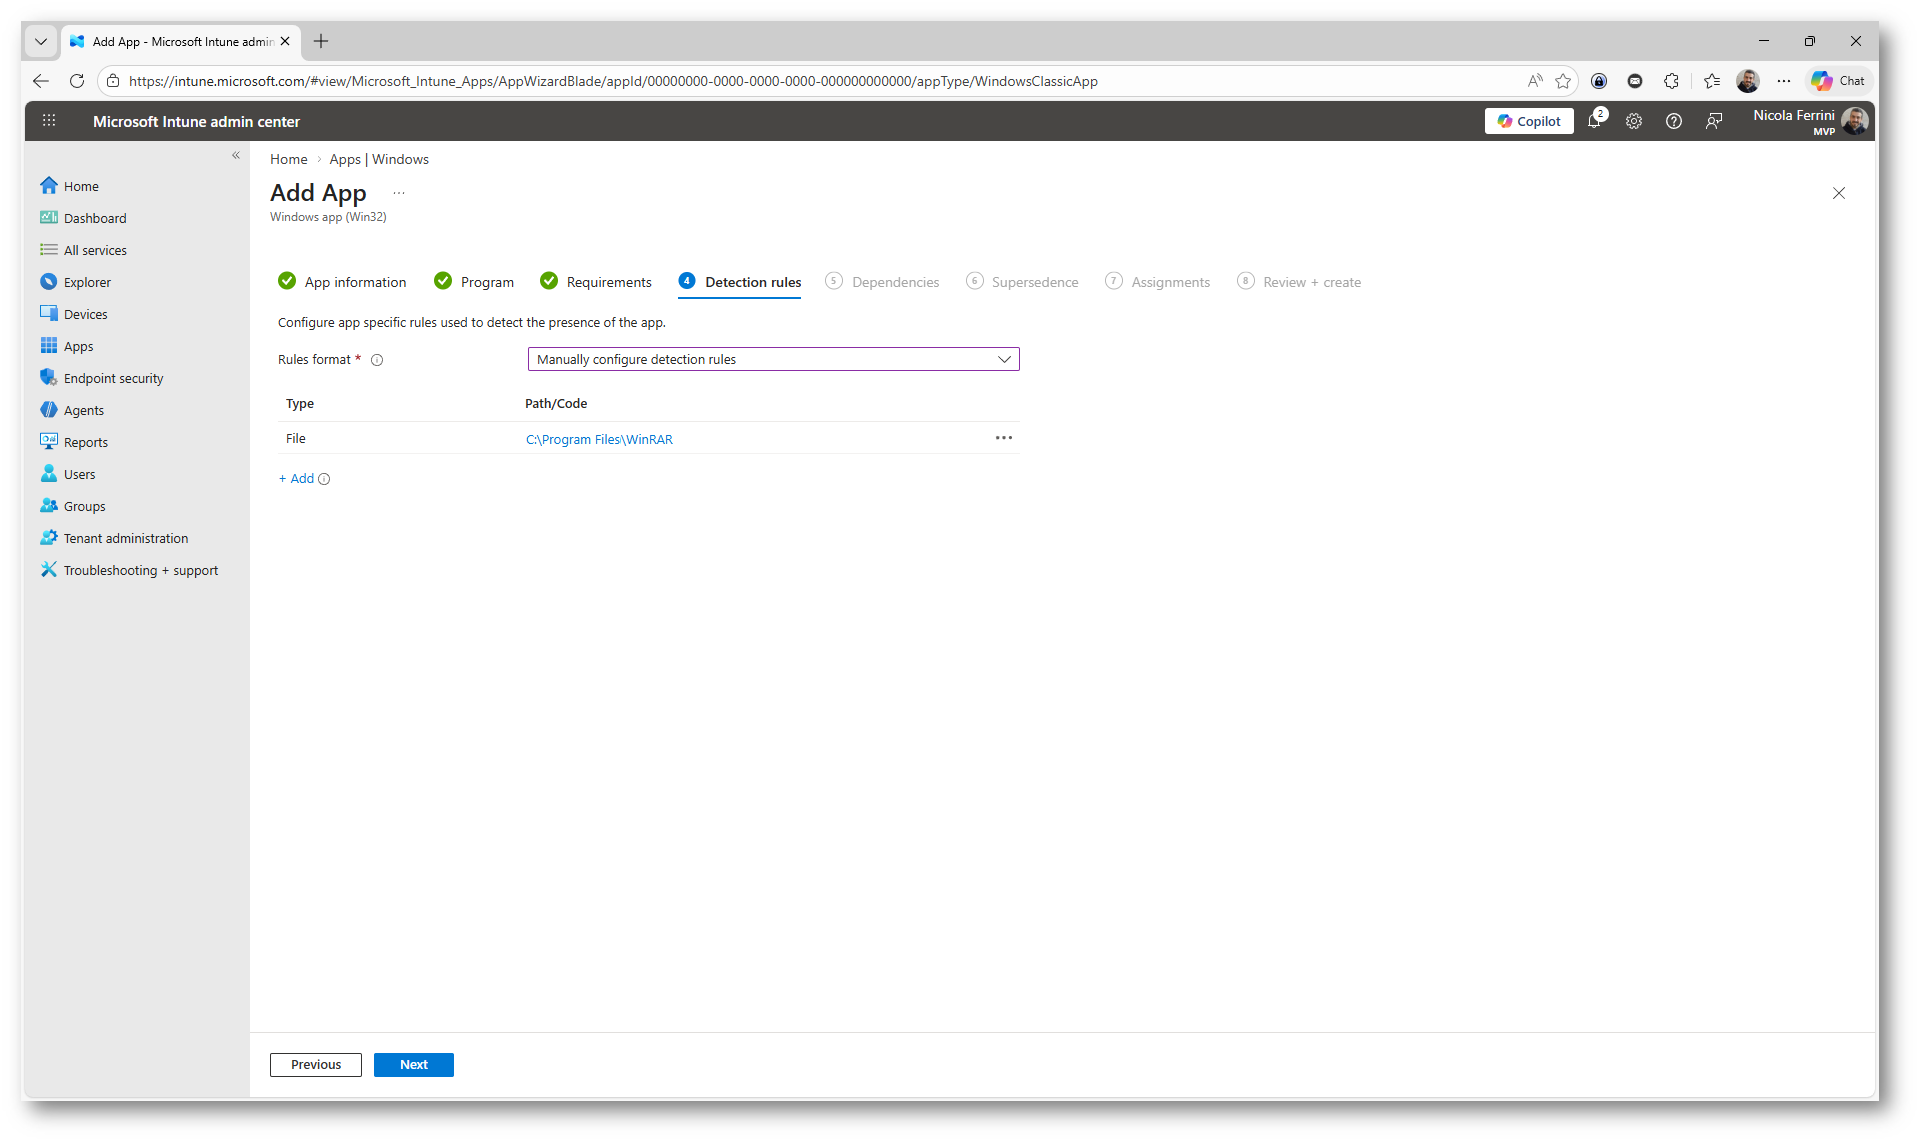Collapse the left navigation sidebar
1921x1143 pixels.
236,155
